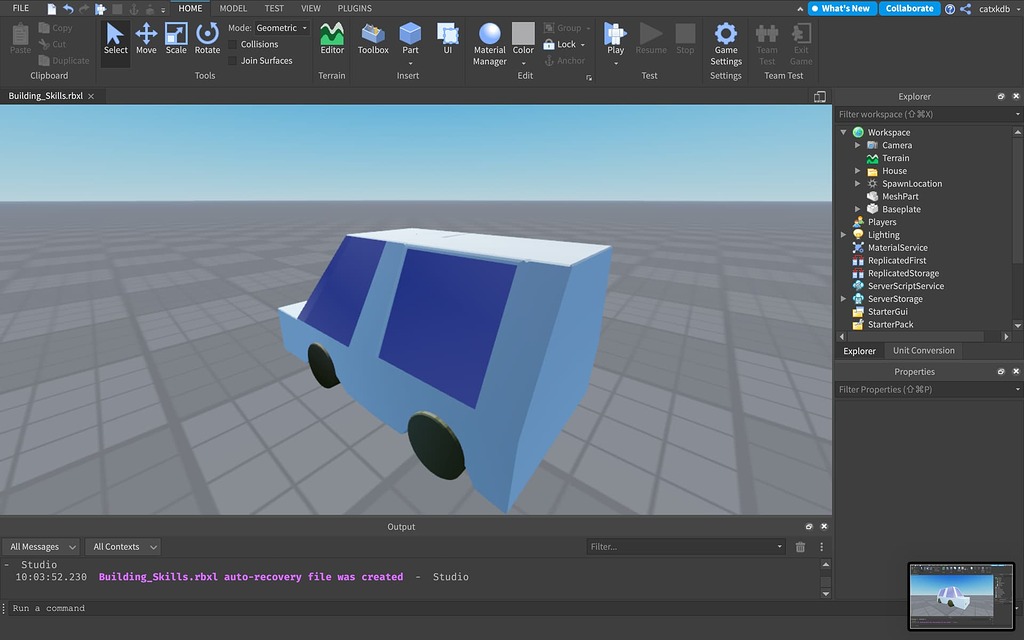
Task: Switch to the MODEL ribbon tab
Action: (233, 8)
